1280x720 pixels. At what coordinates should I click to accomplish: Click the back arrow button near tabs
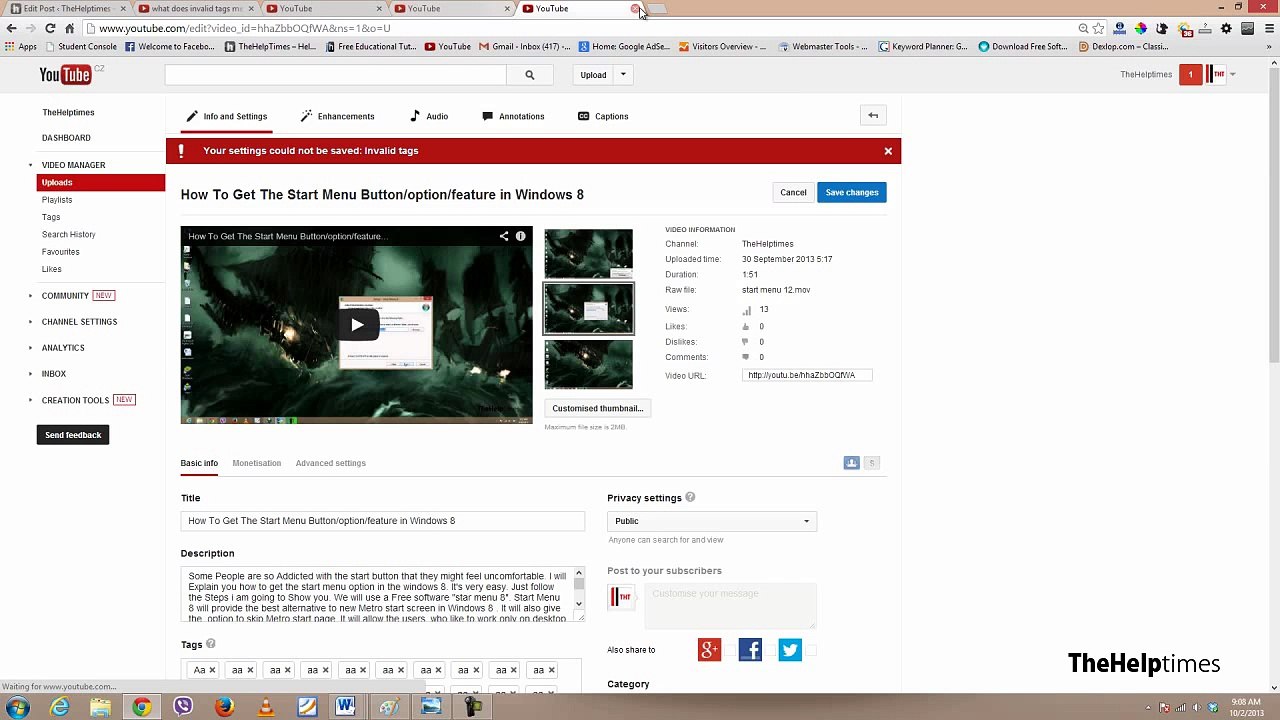pos(873,116)
